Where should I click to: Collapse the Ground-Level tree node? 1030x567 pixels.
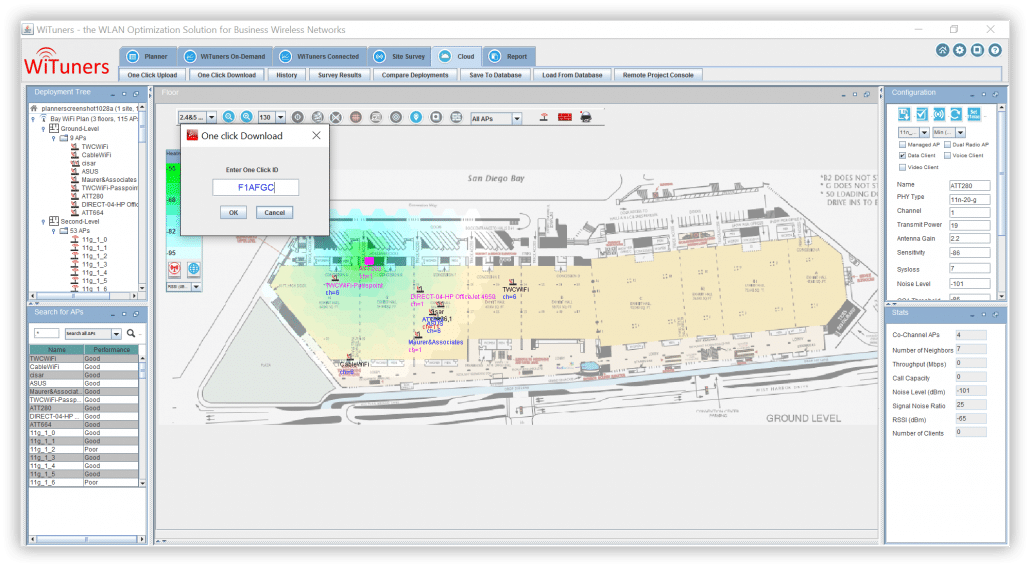[43, 129]
